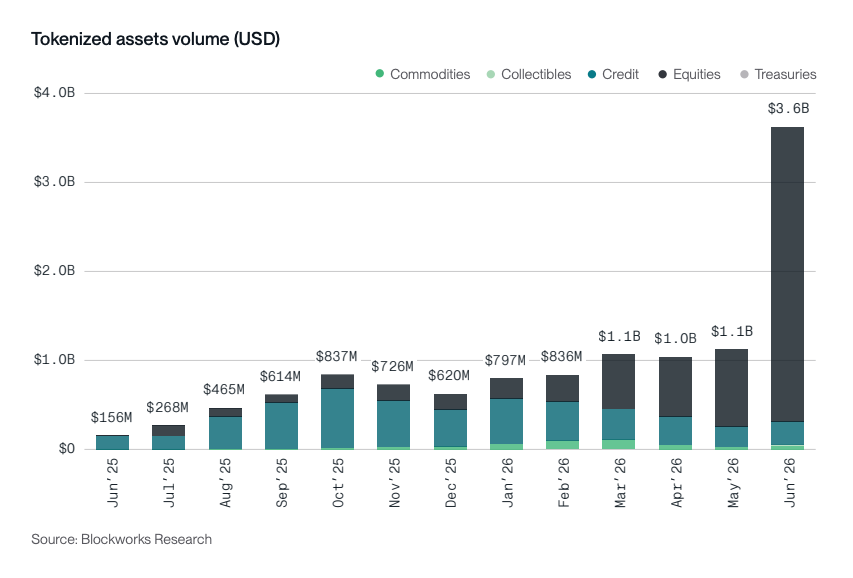
Task: Toggle the Commodities legend entry
Action: pyautogui.click(x=423, y=74)
